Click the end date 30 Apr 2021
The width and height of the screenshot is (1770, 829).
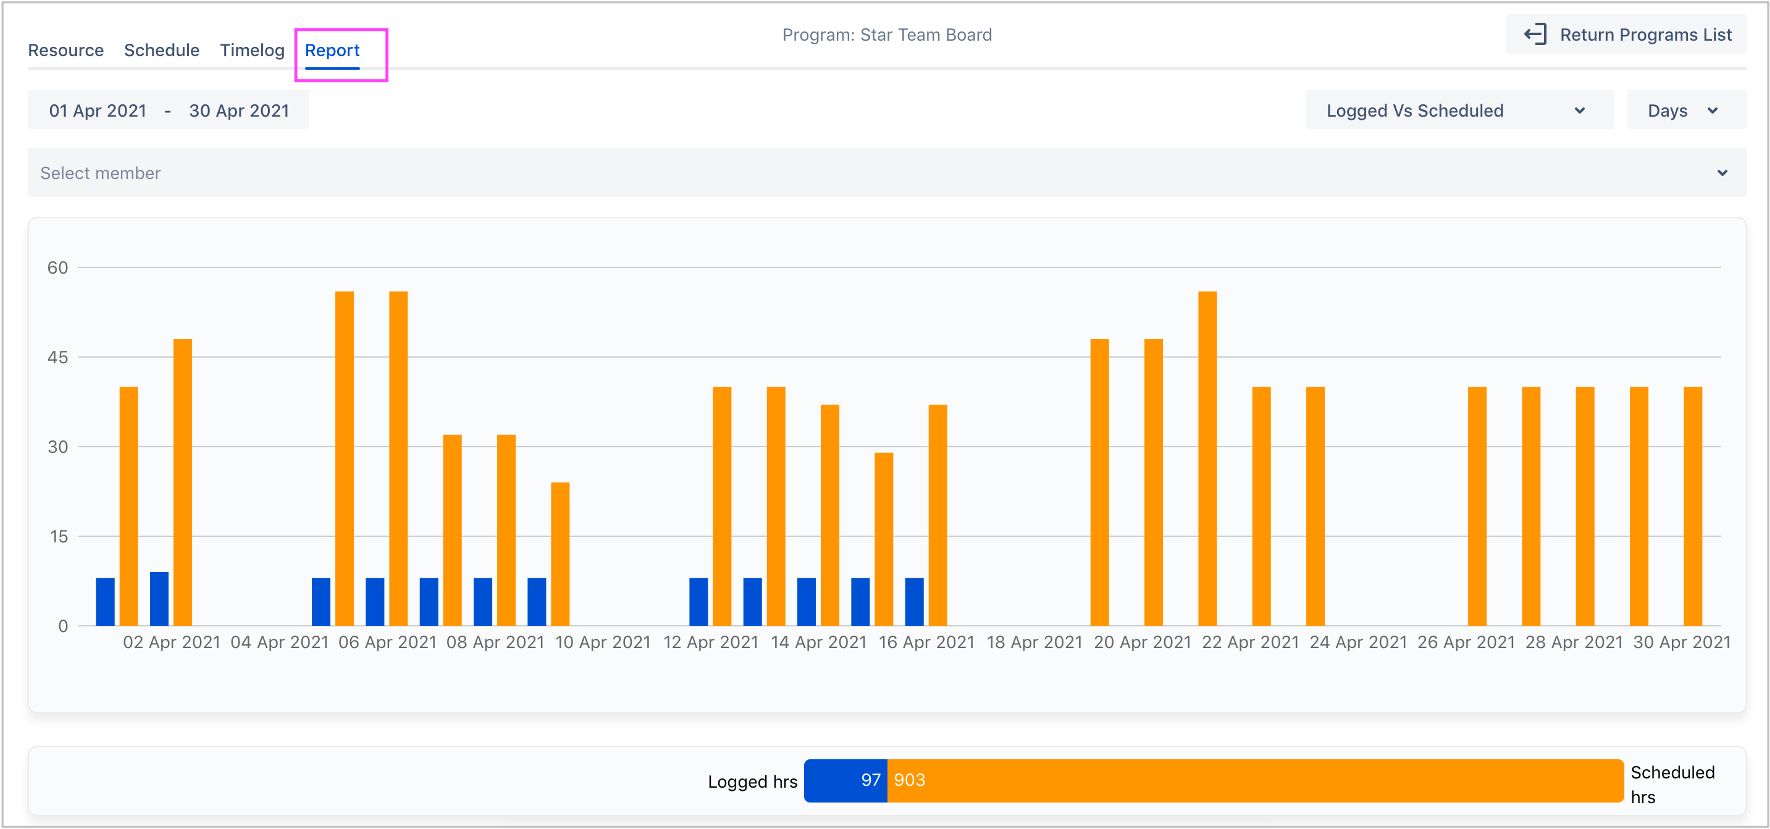[x=239, y=111]
